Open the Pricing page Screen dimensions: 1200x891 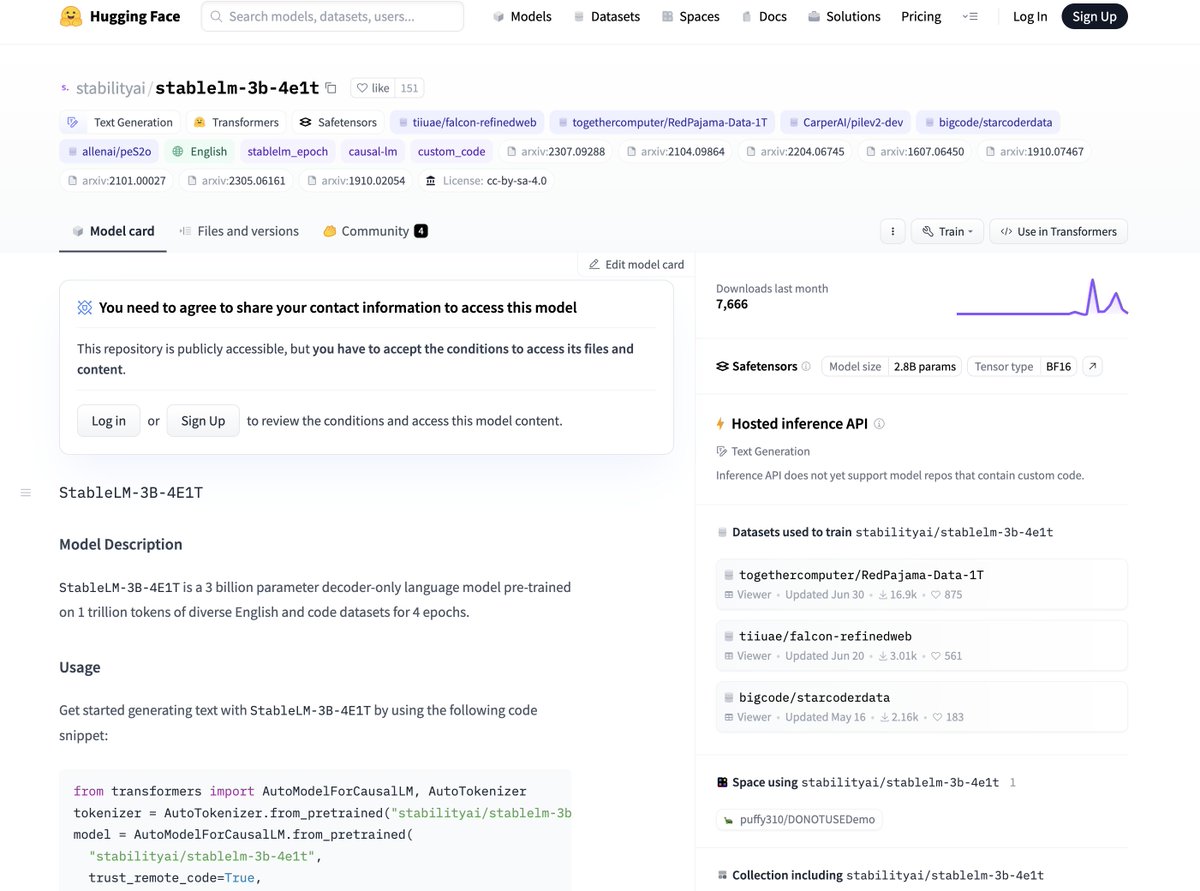tap(921, 16)
